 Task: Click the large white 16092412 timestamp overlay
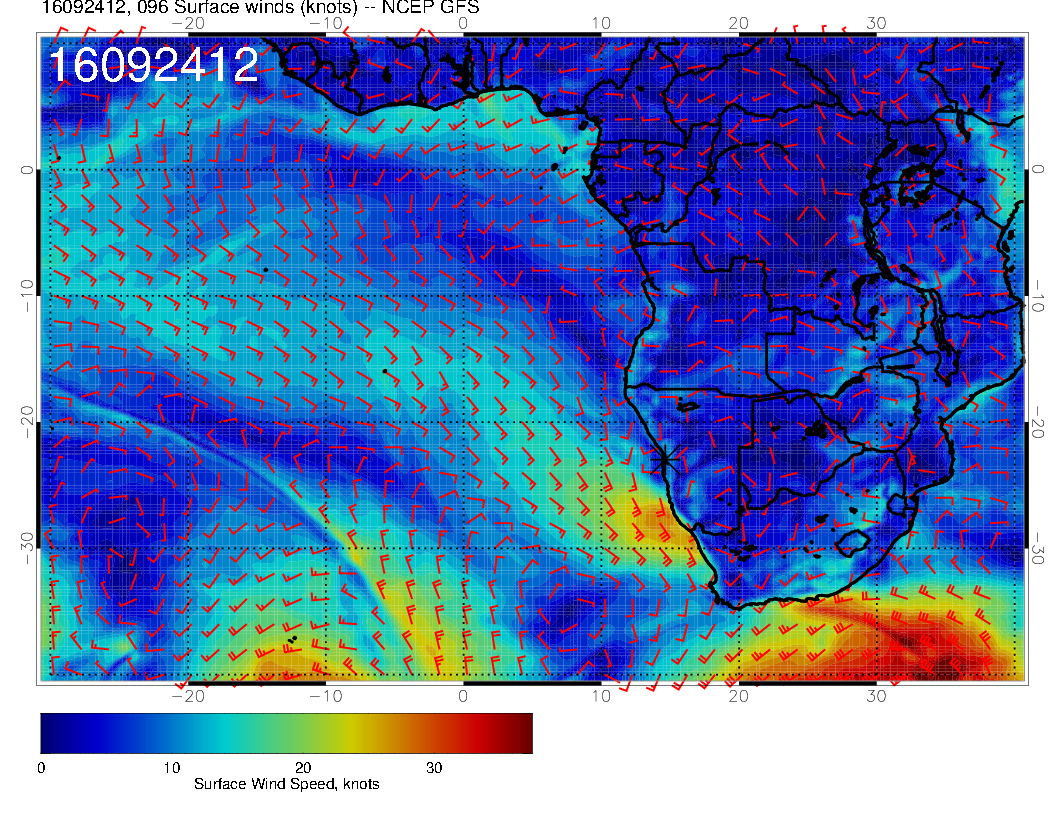(x=154, y=65)
